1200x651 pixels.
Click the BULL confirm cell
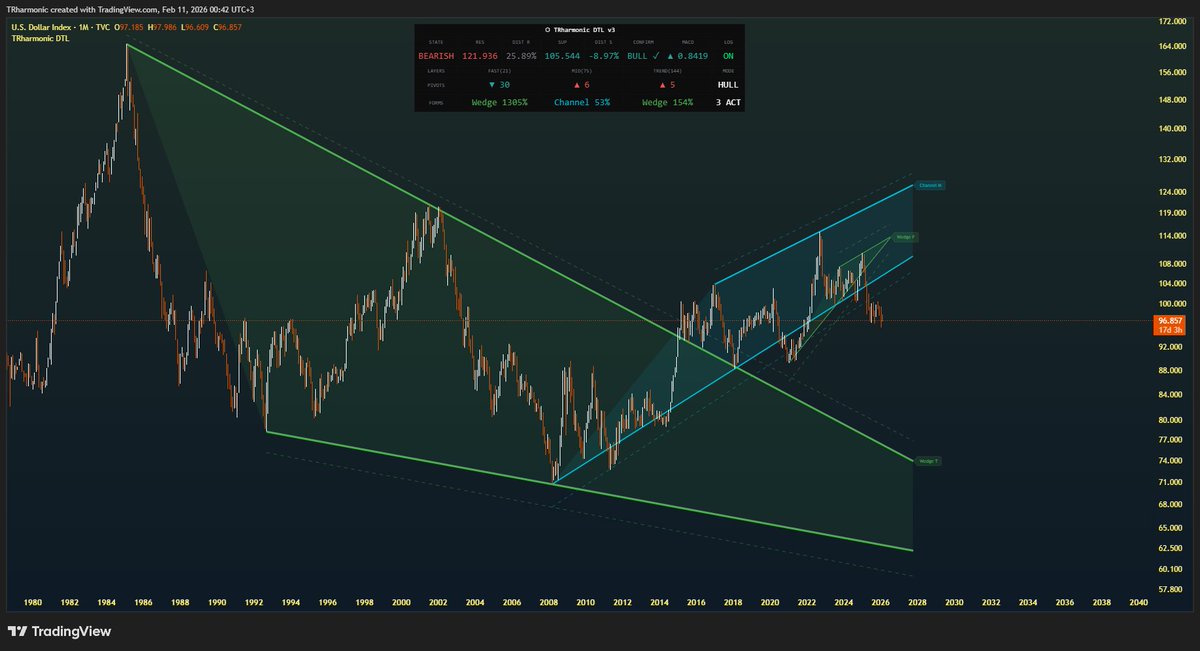tap(642, 56)
